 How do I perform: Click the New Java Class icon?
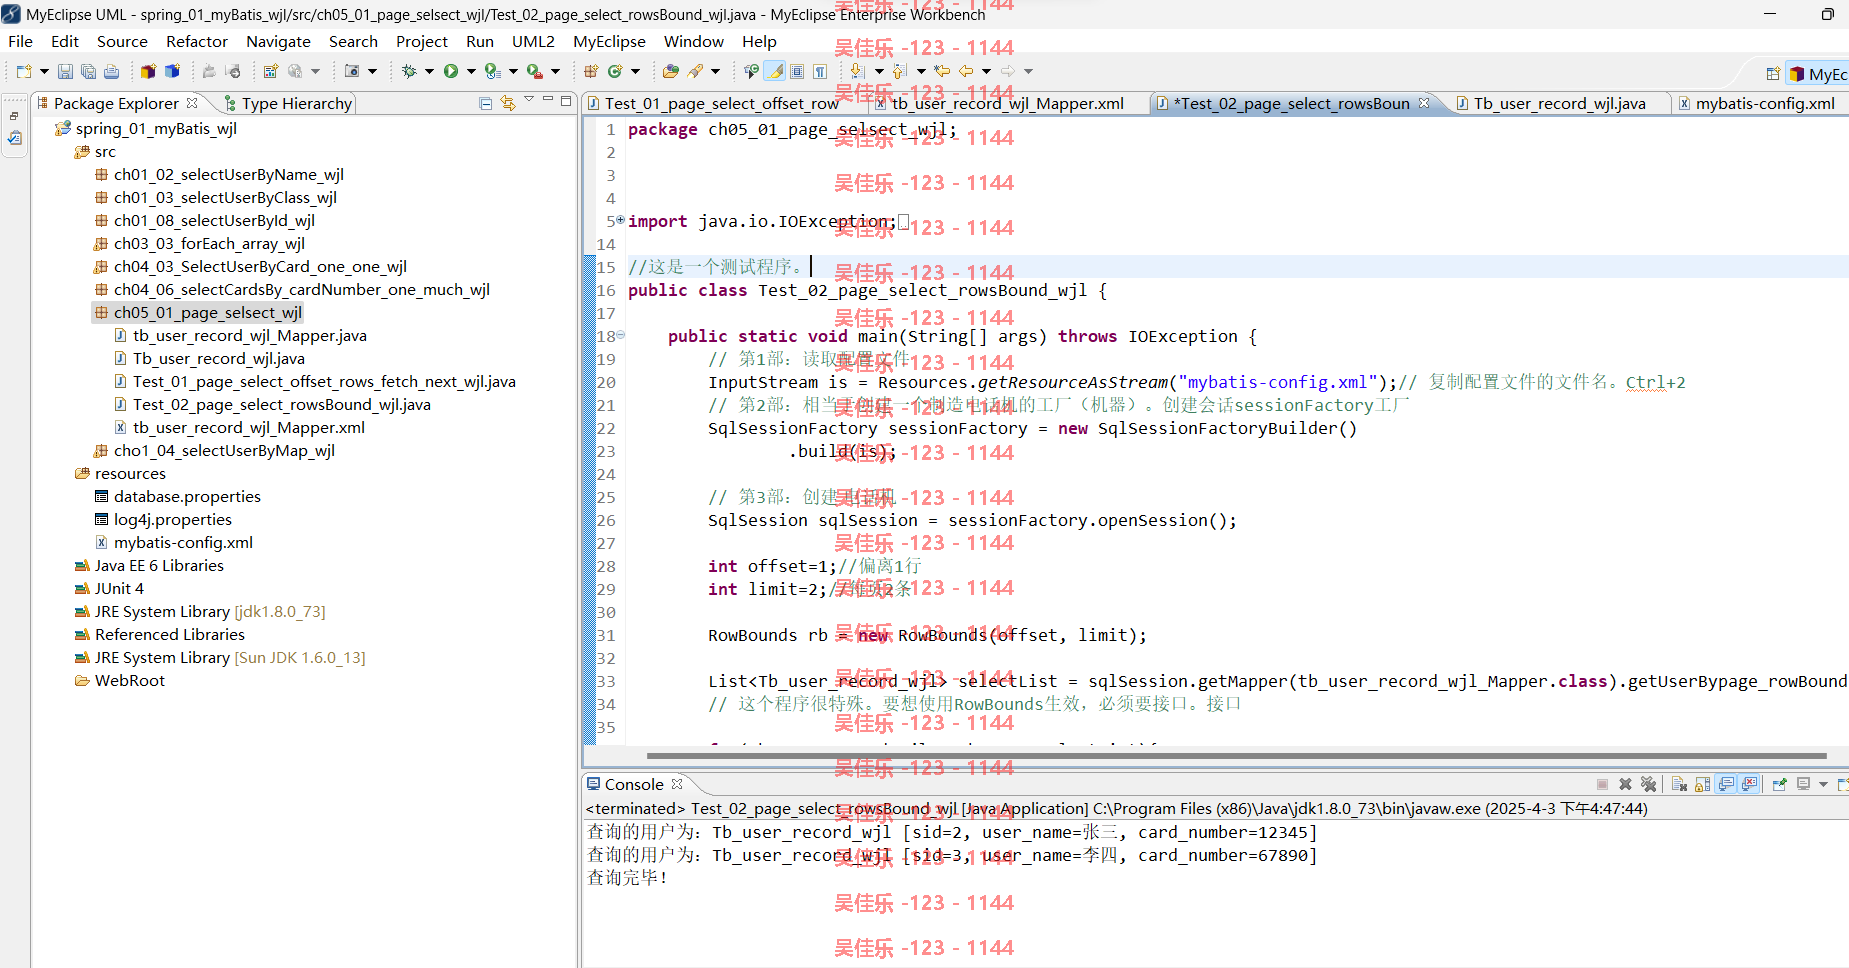pyautogui.click(x=615, y=71)
